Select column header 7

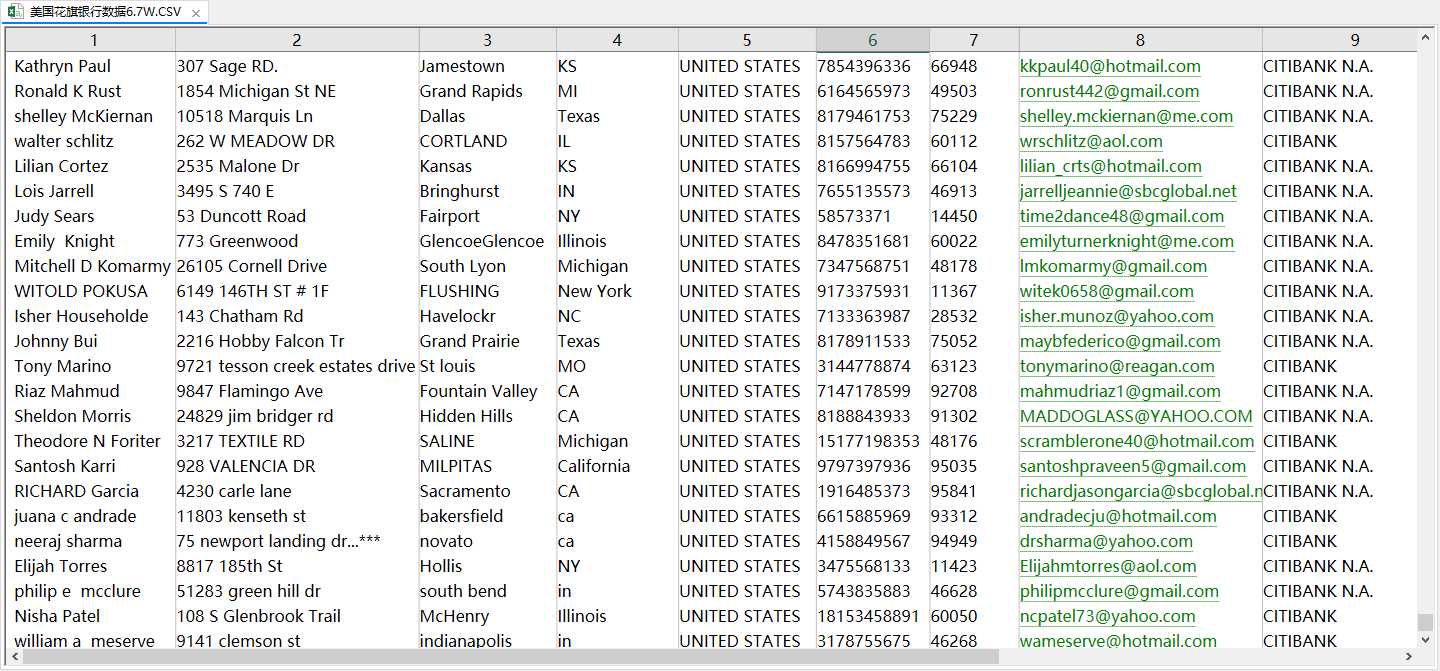974,40
